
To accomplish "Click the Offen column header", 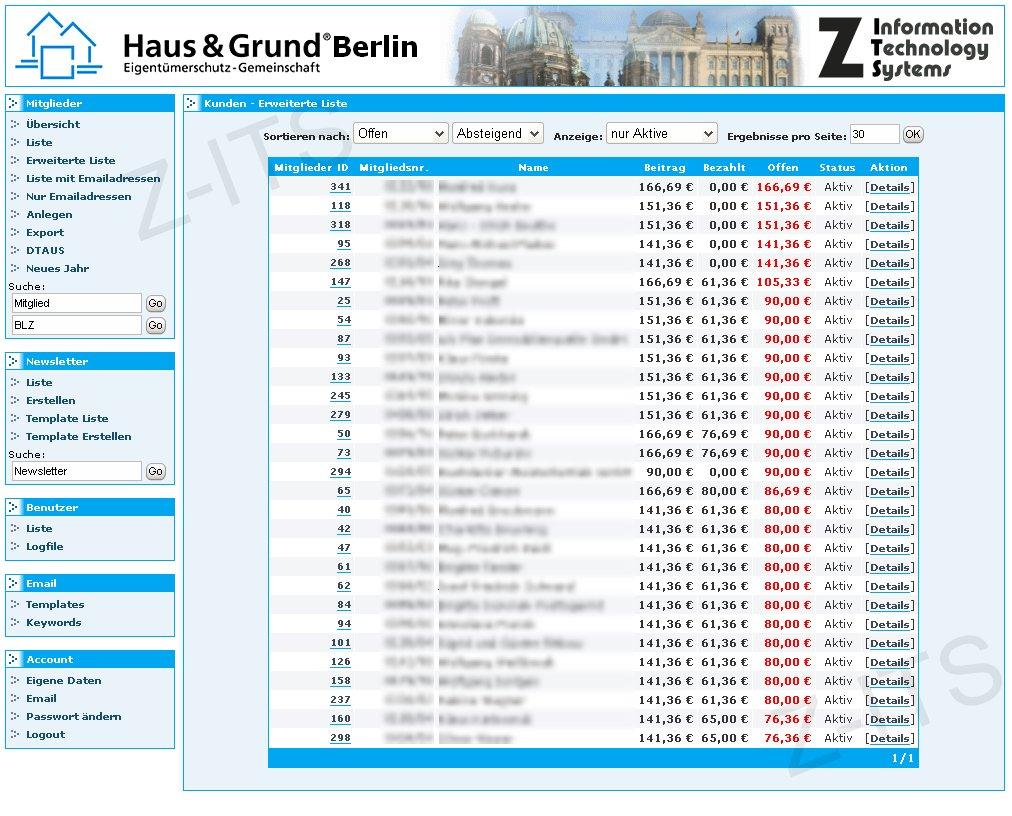I will [x=783, y=168].
